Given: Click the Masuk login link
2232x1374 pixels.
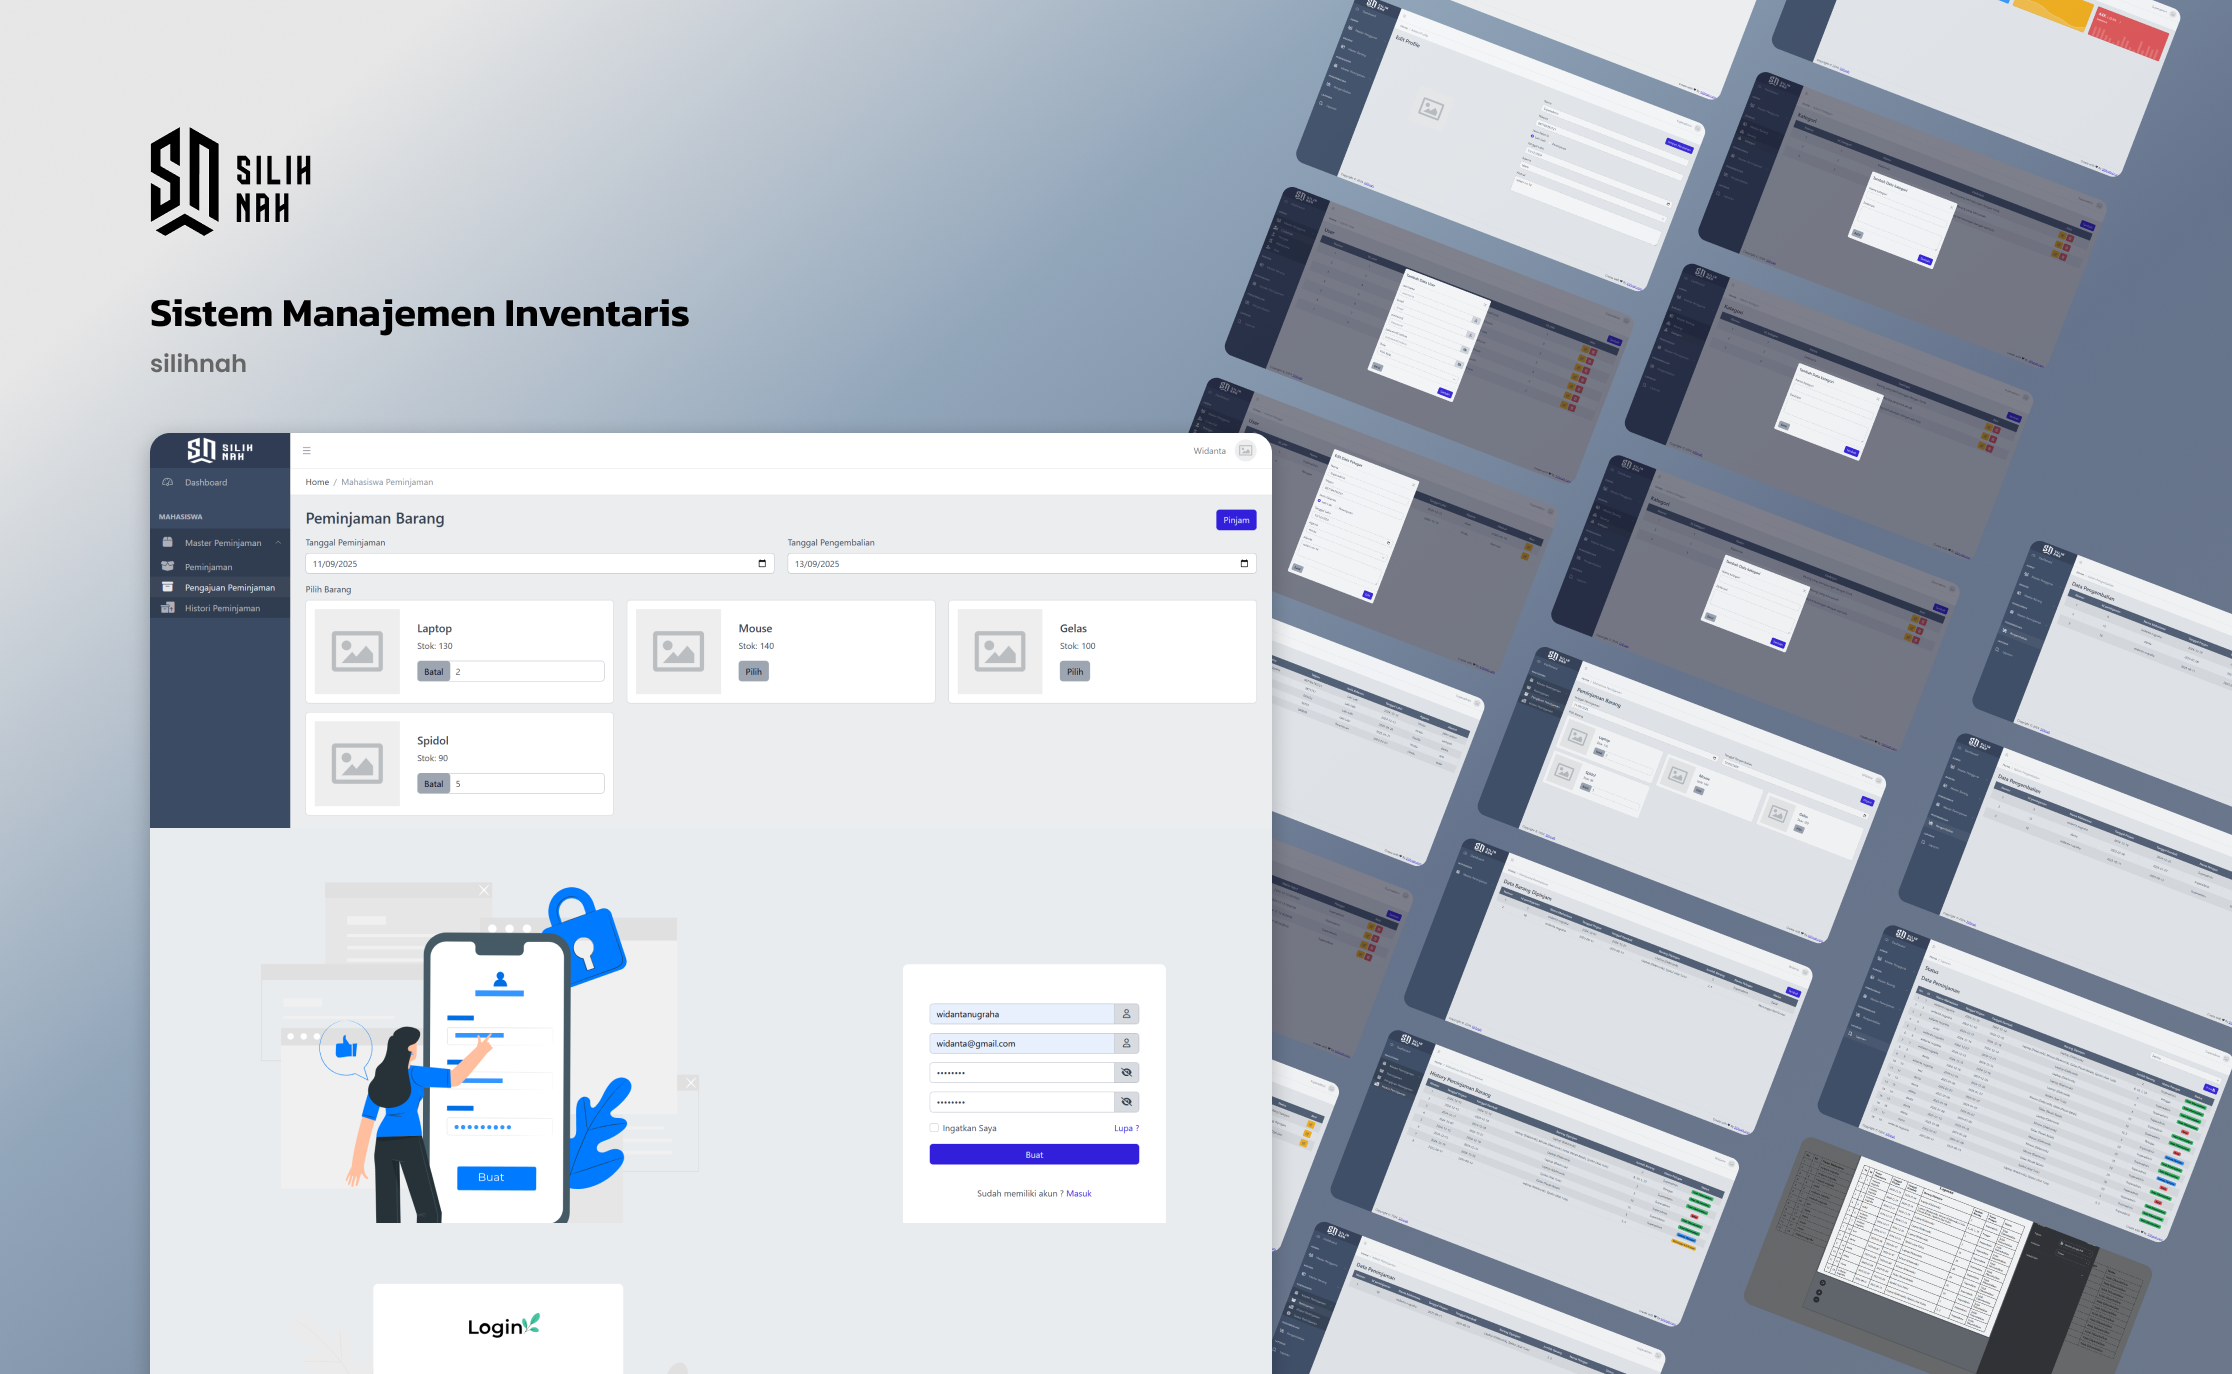Looking at the screenshot, I should 1078,1194.
